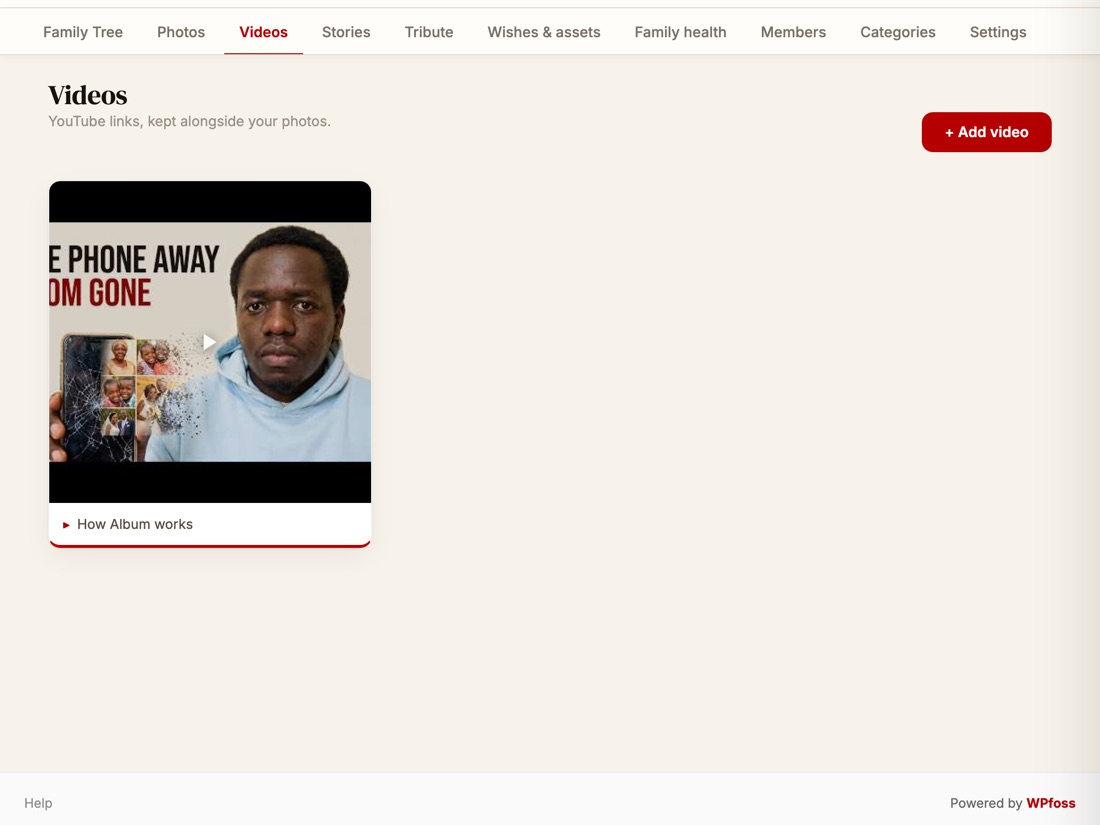Open the PHONE AWAY video thumbnail
Viewport: 1100px width, 825px height.
(x=210, y=342)
